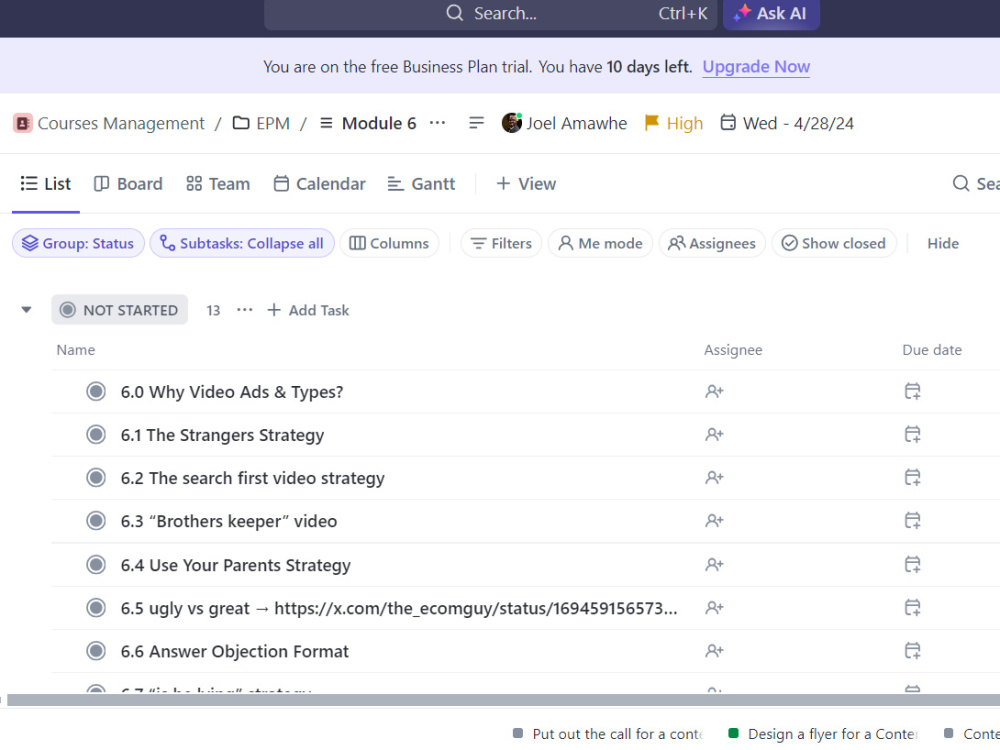Open Subtasks: Collapse all dropdown
The image size is (1000, 750).
point(242,244)
